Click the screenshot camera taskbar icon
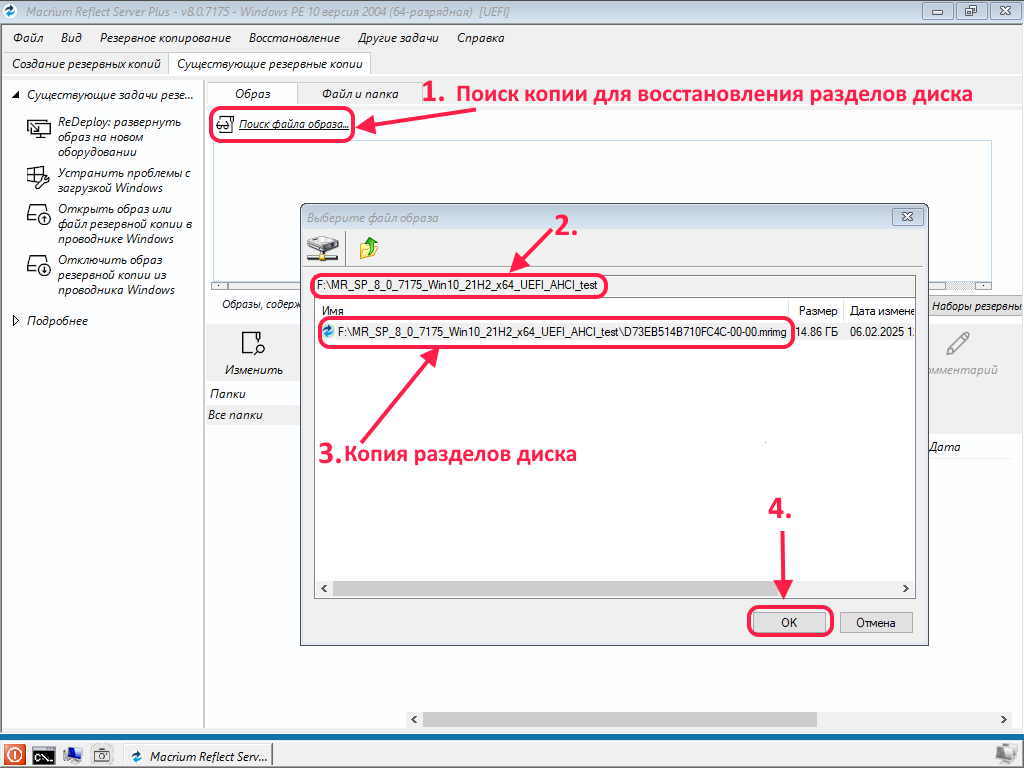1024x768 pixels. 102,755
